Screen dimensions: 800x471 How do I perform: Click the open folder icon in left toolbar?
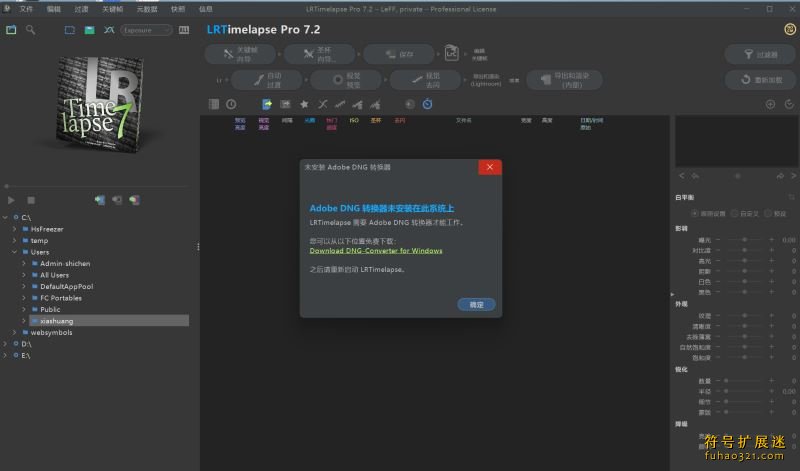[11, 30]
